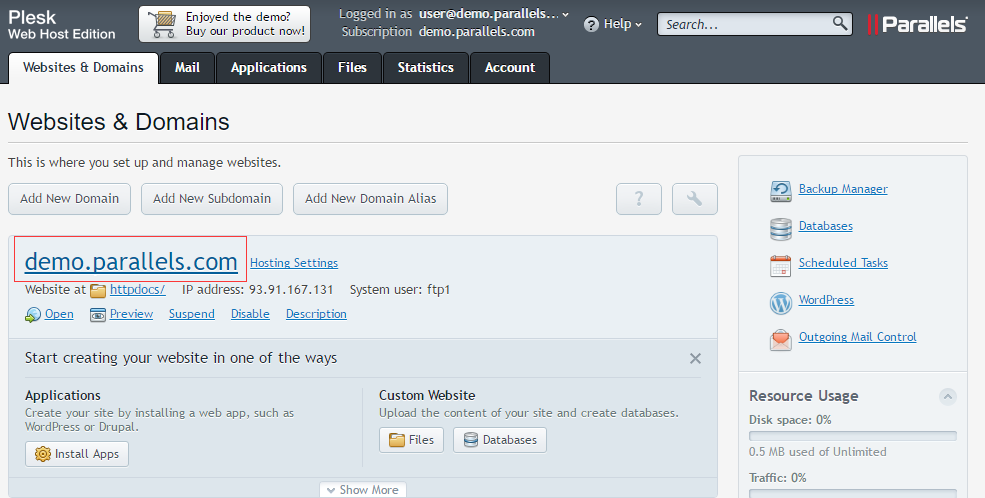Open the Scheduled Tasks link
Viewport: 985px width, 498px height.
pos(843,263)
